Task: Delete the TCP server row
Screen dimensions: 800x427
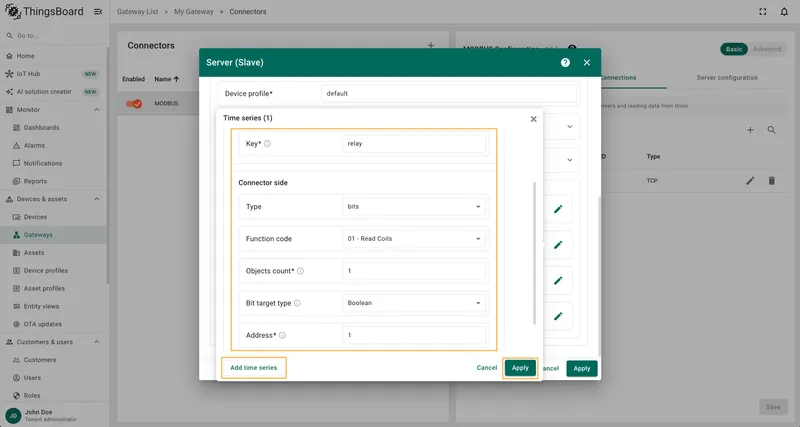Action: 771,181
